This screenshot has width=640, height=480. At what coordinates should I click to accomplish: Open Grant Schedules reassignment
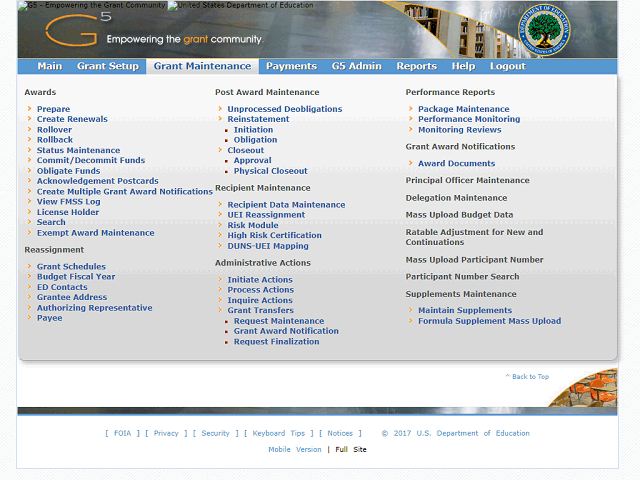pos(71,267)
